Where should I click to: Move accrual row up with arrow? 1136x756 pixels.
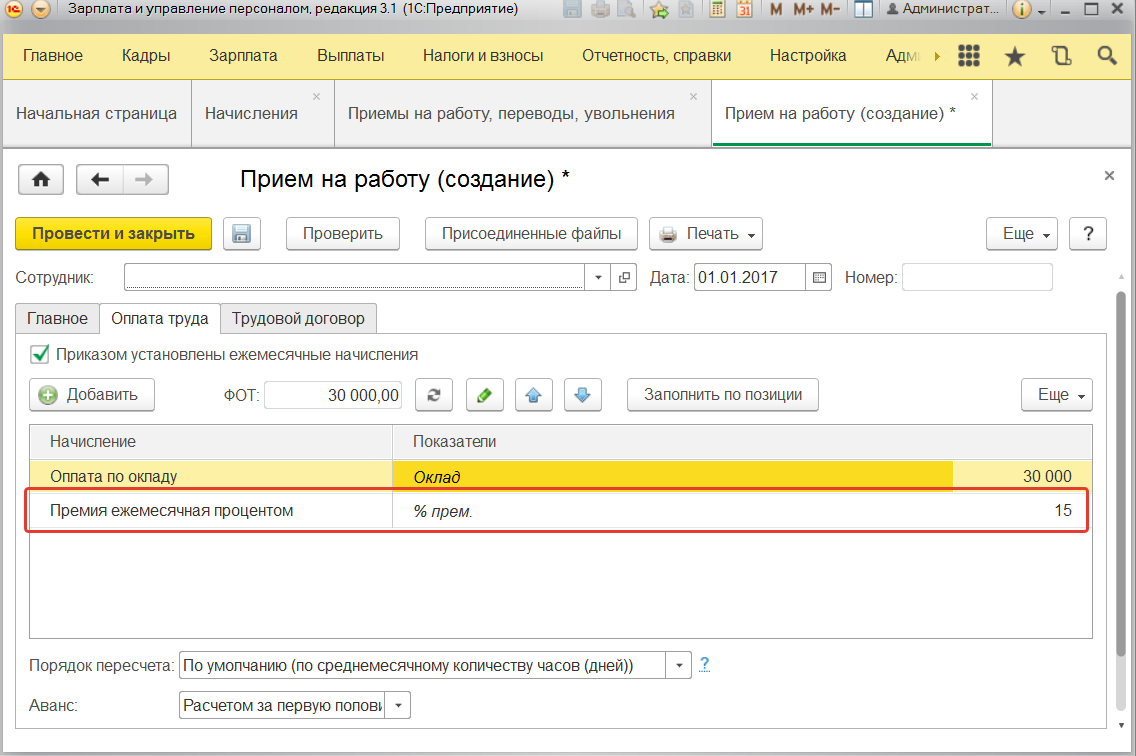click(533, 395)
